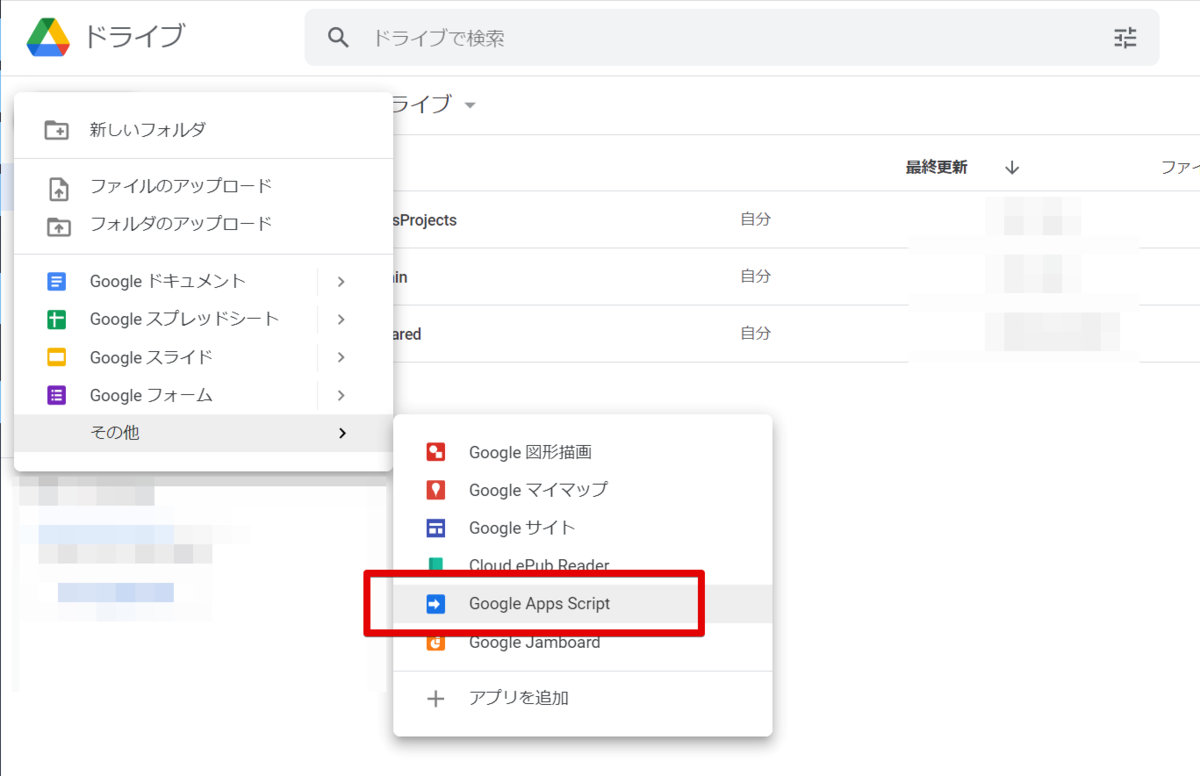Click the Google ドキュメント icon
Image resolution: width=1200 pixels, height=776 pixels.
point(57,282)
